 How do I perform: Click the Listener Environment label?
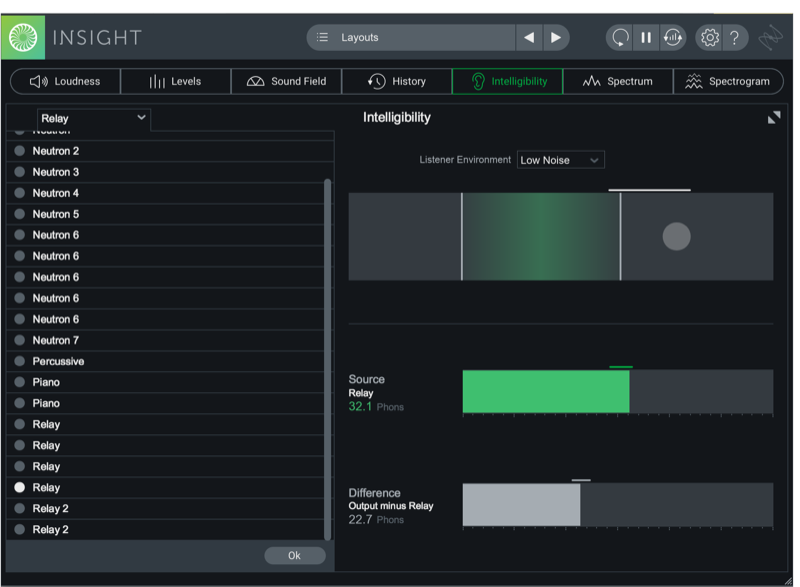[x=465, y=160]
